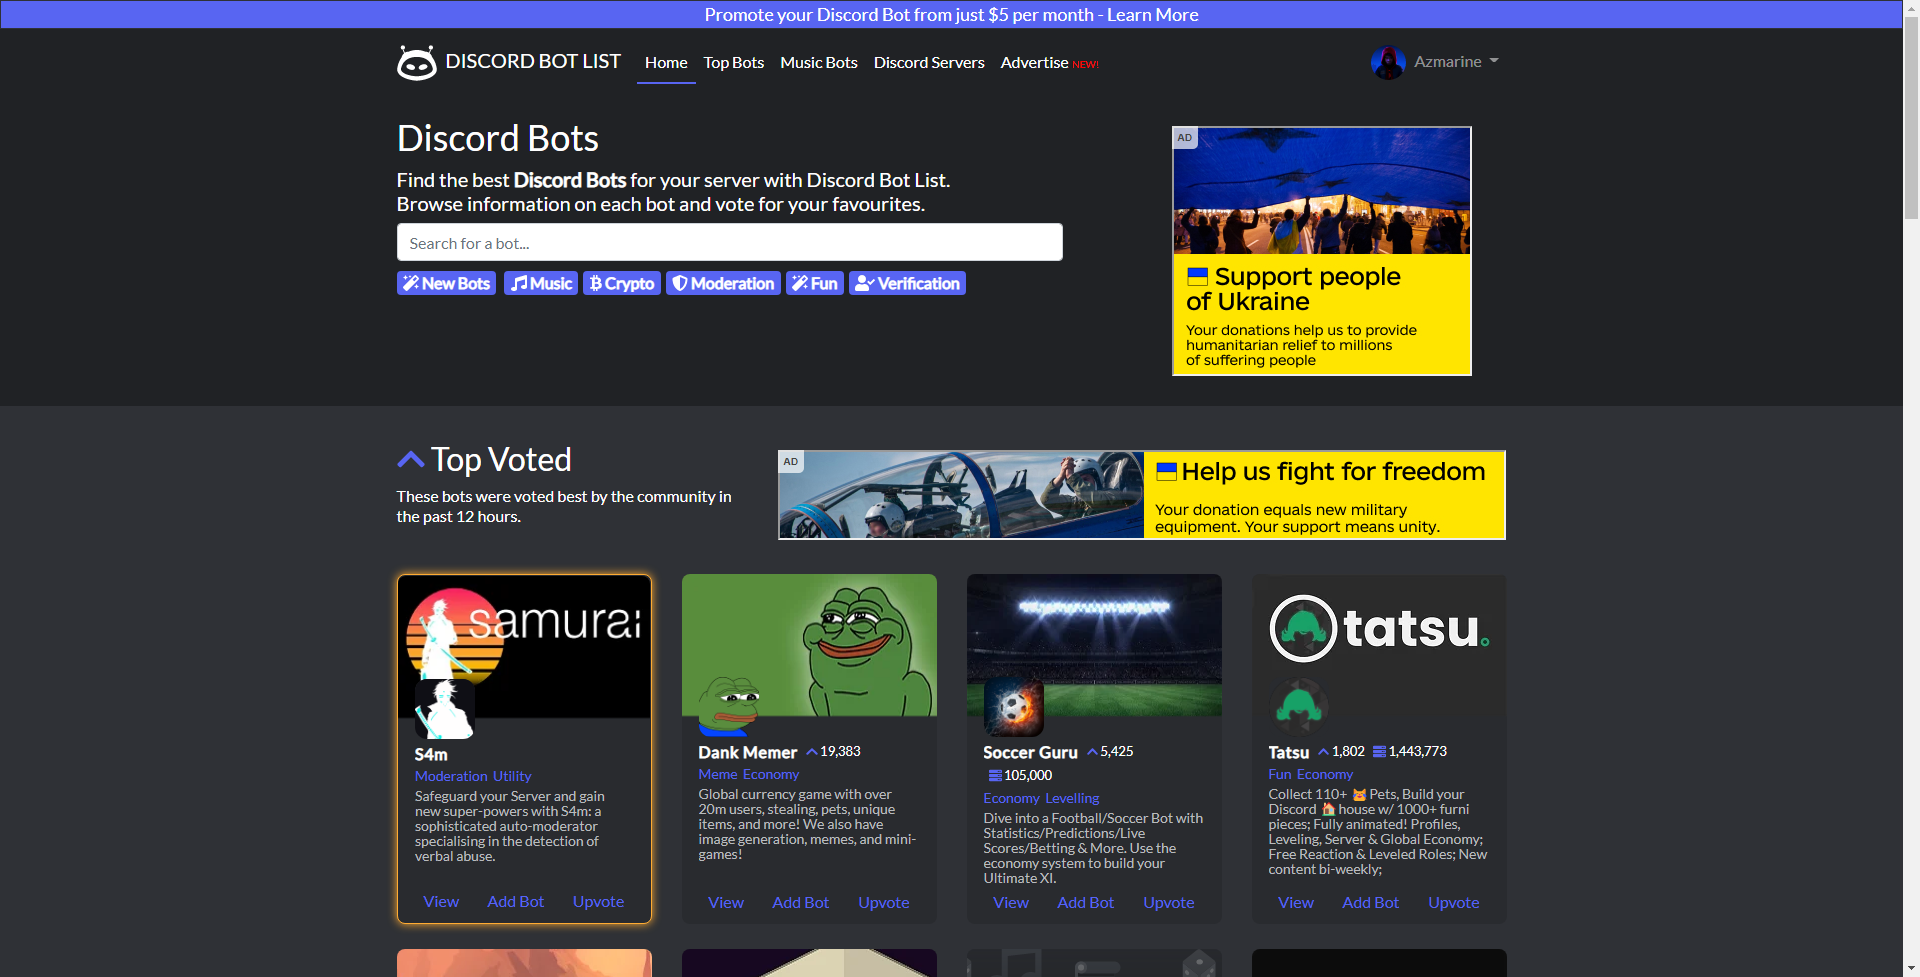Upvote the Soccer Guru bot

[x=1169, y=902]
